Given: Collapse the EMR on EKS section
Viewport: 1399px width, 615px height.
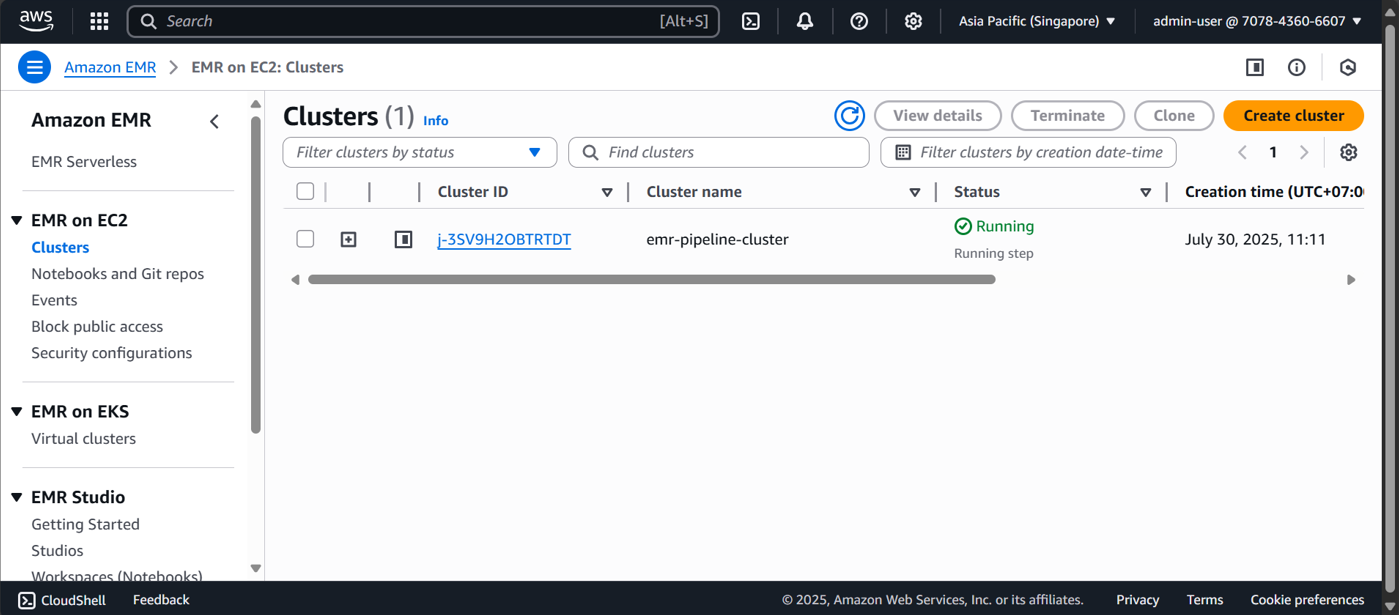Looking at the screenshot, I should (17, 411).
